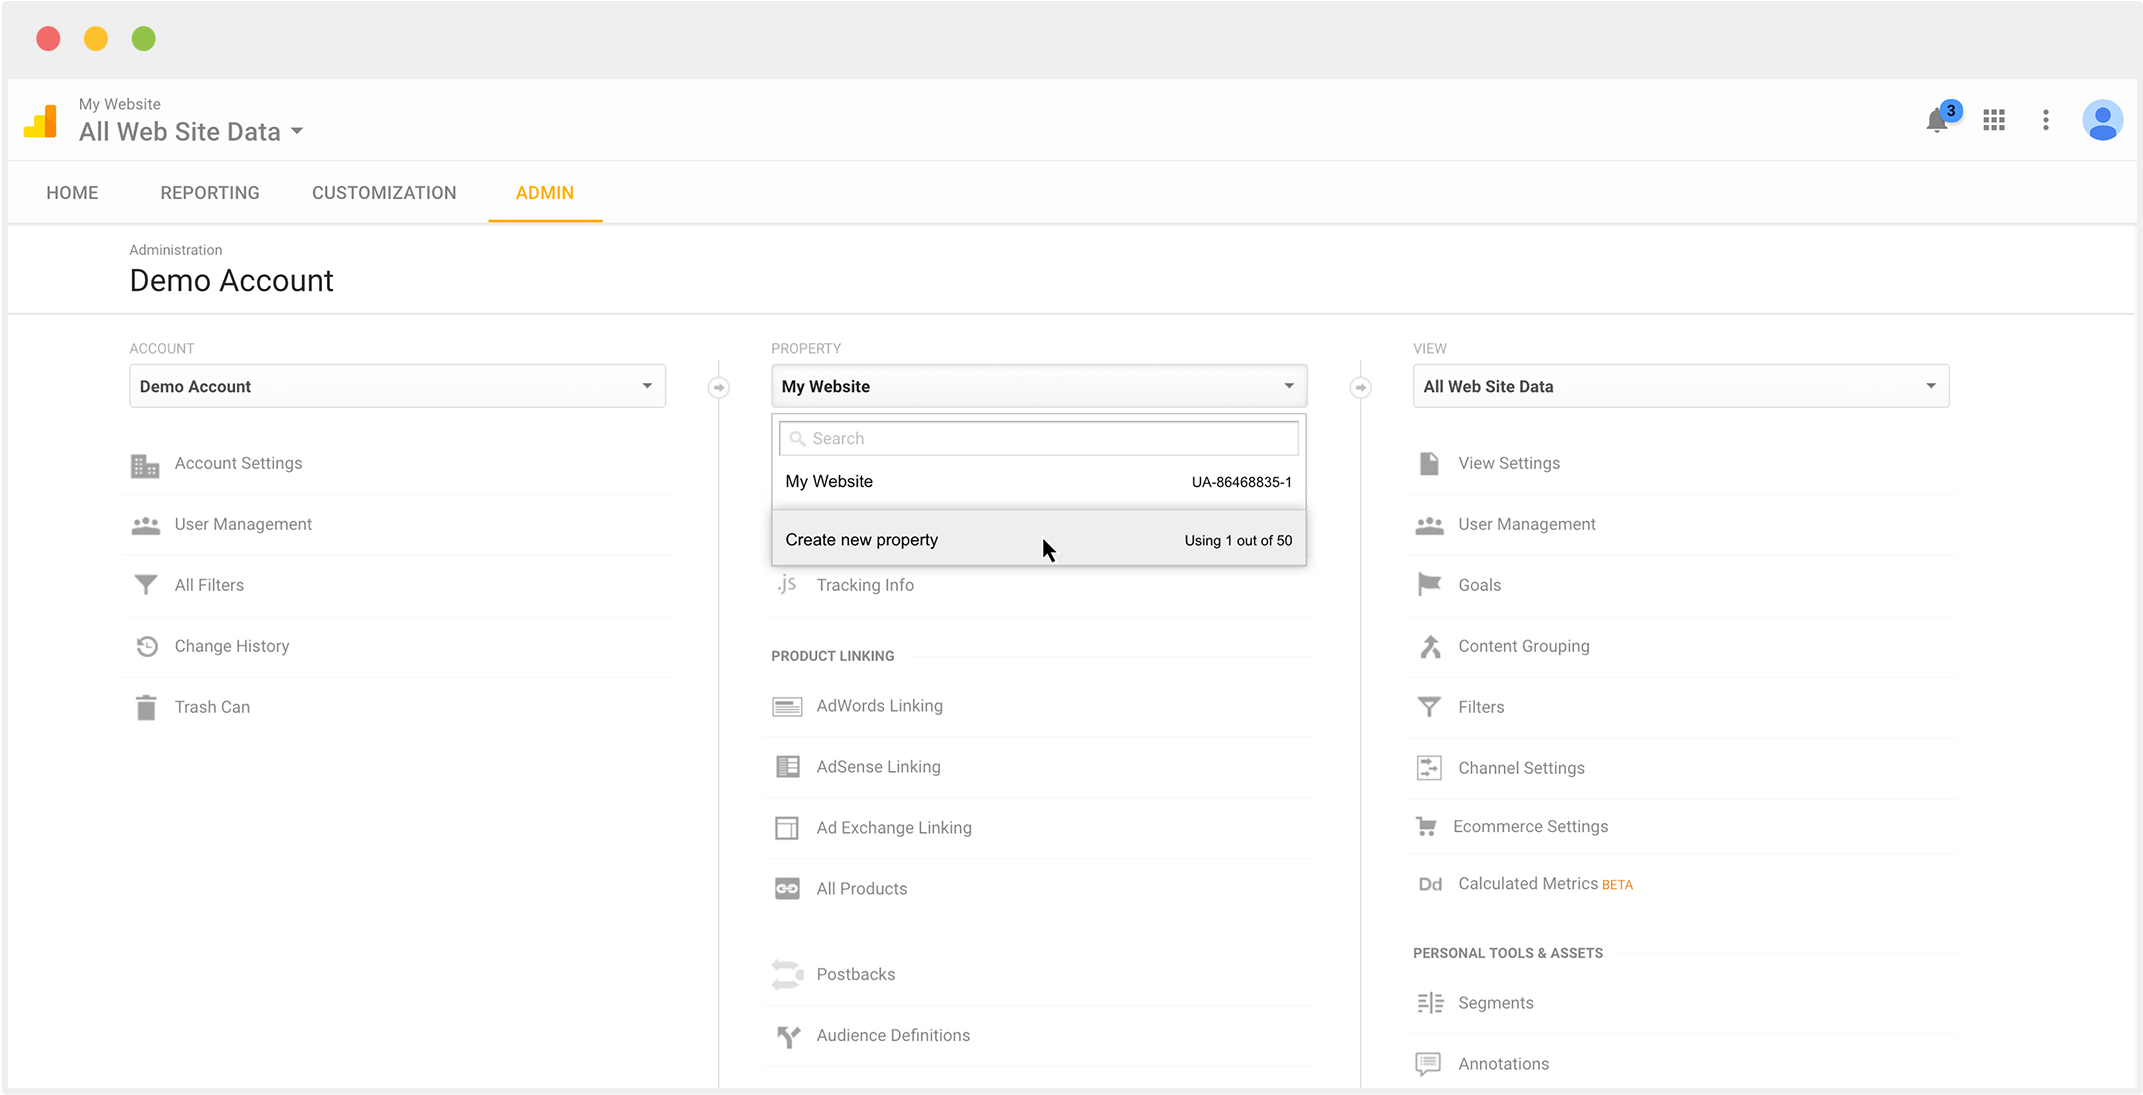
Task: Click the Ad Exchange Linking icon
Action: (x=787, y=828)
